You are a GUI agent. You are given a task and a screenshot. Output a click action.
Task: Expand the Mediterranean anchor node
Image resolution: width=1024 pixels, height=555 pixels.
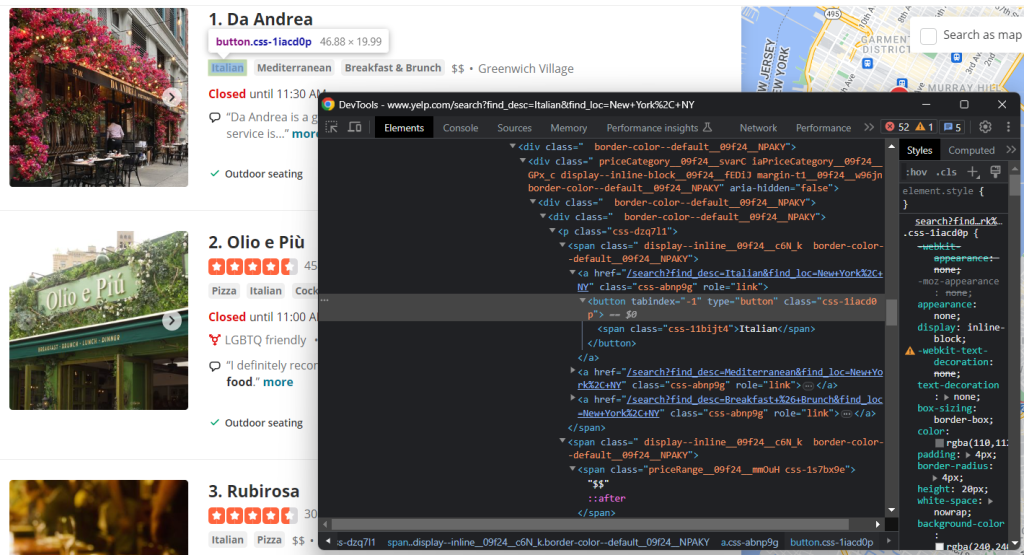click(573, 371)
